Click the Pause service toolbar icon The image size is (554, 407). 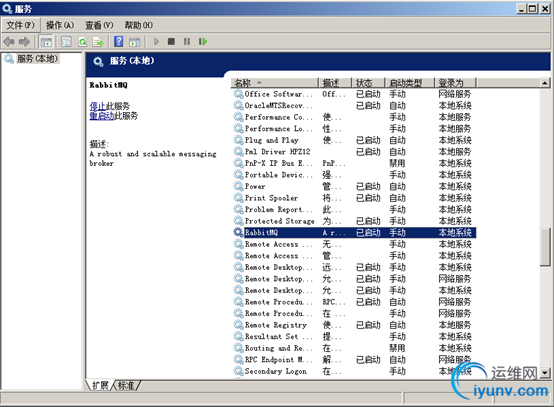pyautogui.click(x=187, y=42)
